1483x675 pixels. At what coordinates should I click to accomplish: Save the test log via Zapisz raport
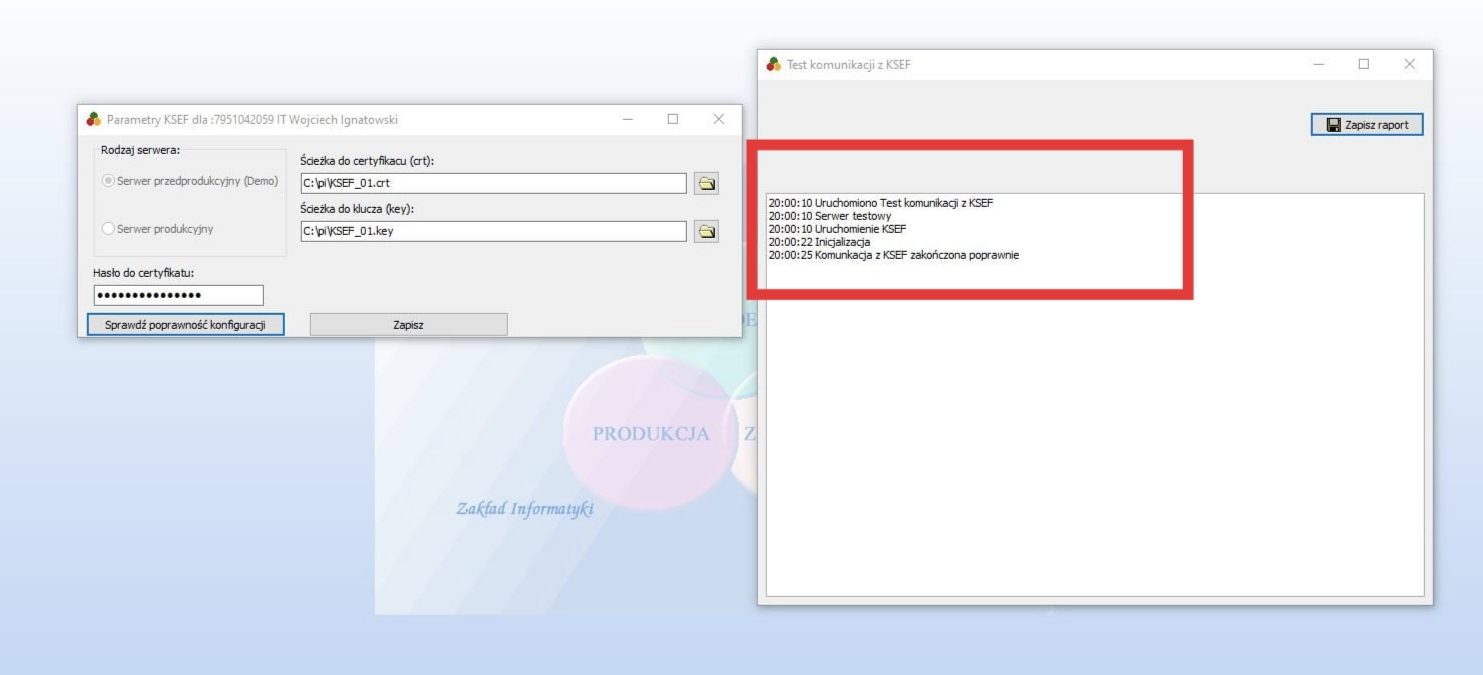[1366, 125]
